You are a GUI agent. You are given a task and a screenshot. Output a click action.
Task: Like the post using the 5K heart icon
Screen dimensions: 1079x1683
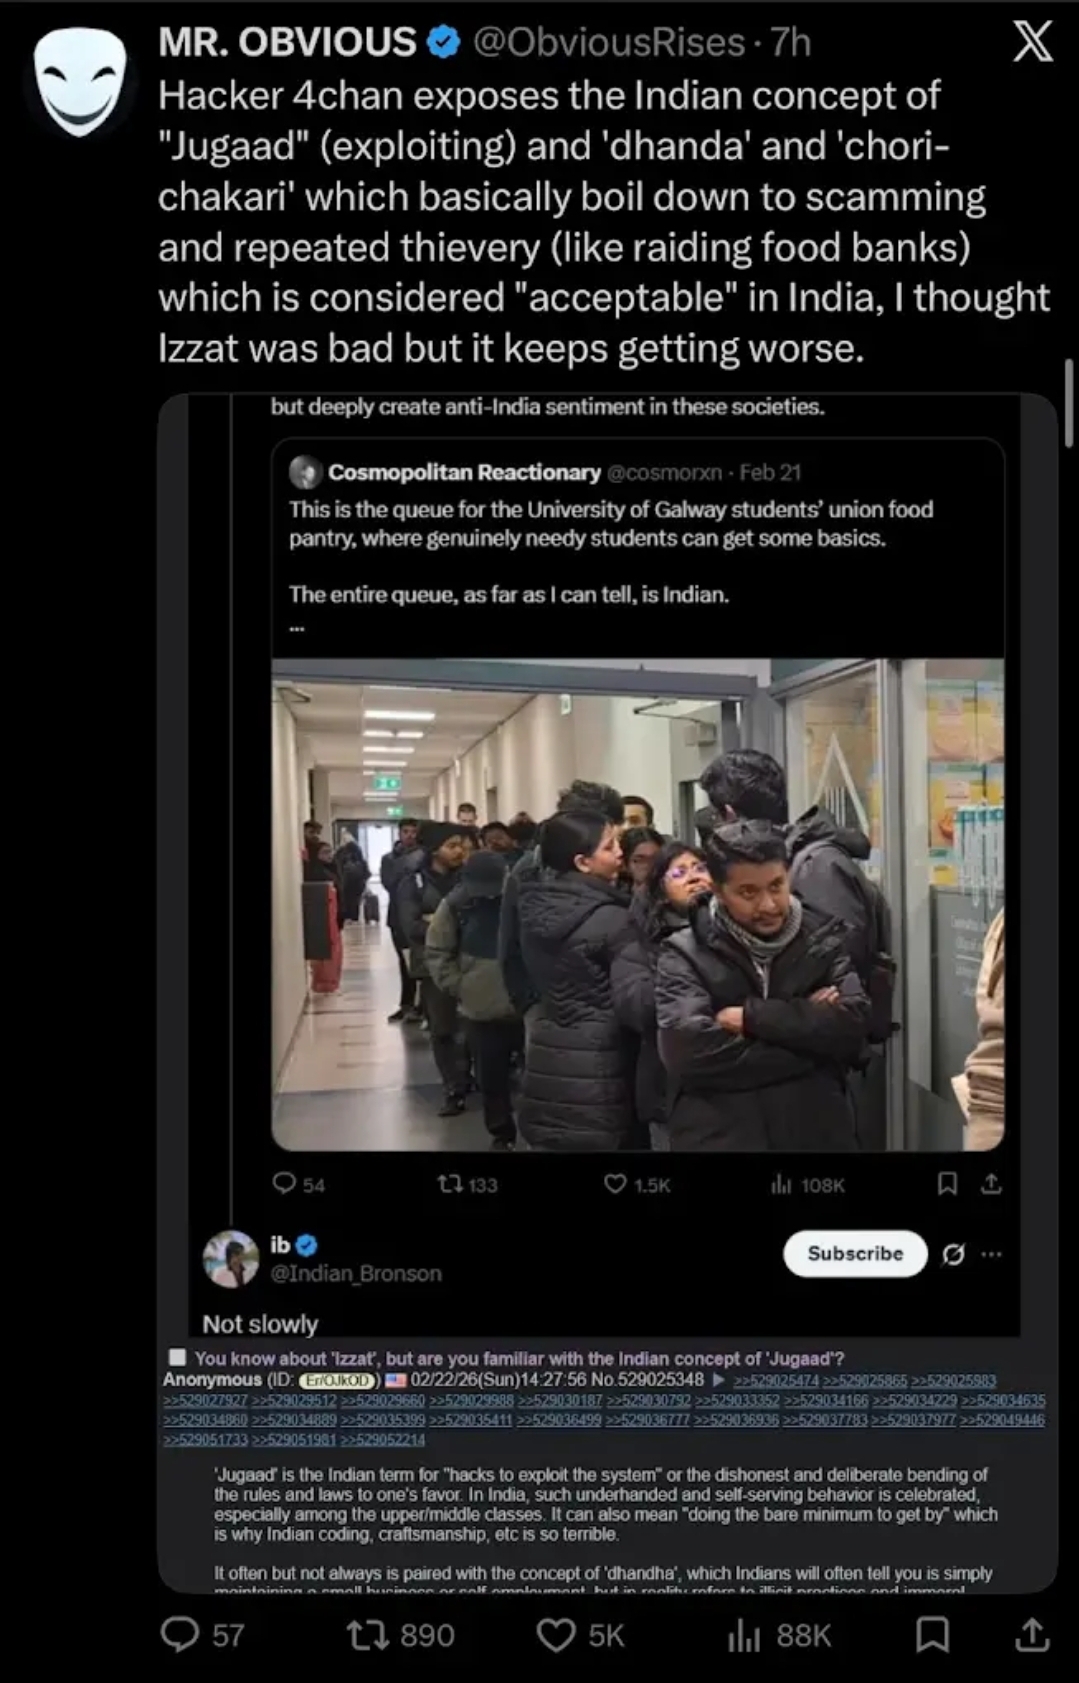[x=556, y=1634]
